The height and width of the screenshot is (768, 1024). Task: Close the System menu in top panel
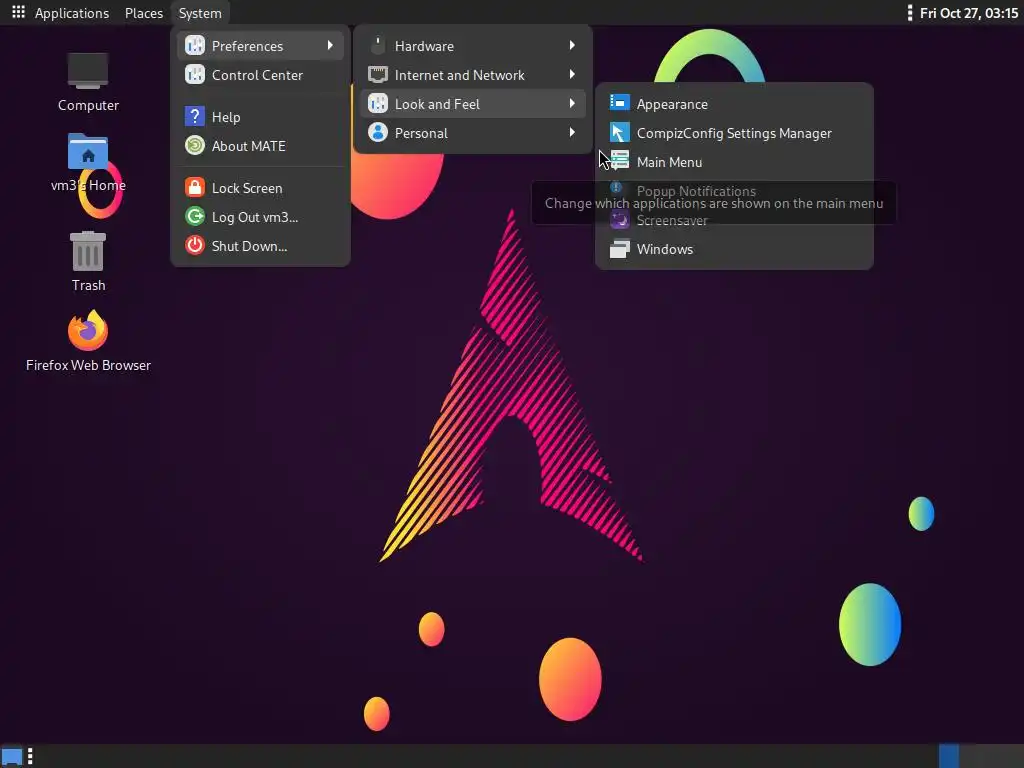(200, 13)
